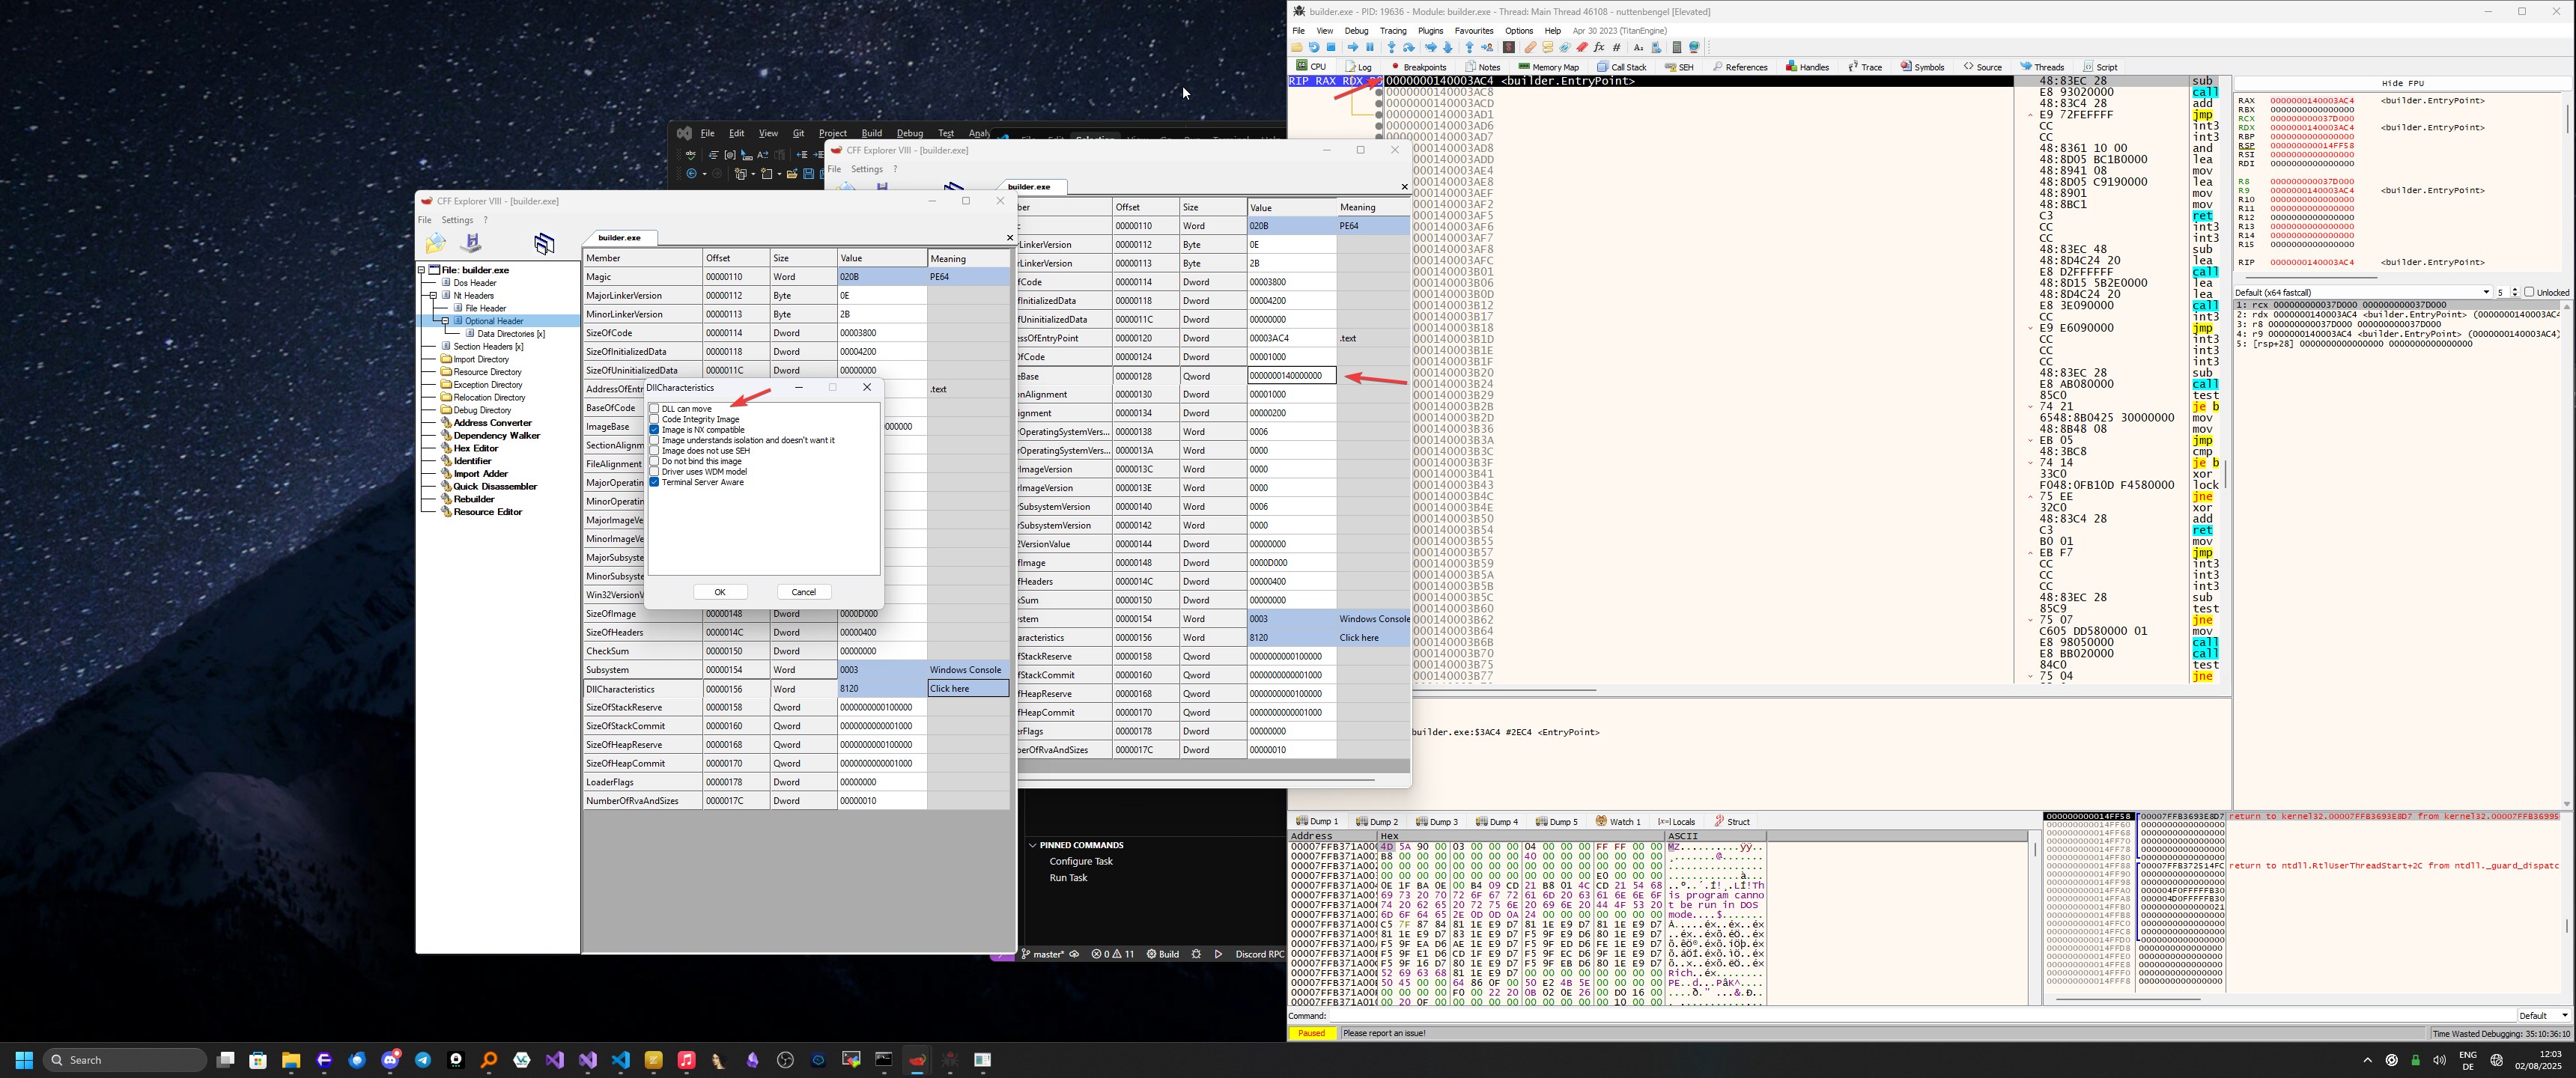The width and height of the screenshot is (2576, 1078).
Task: Open the Default (x64 fastcall) dropdown
Action: tap(2362, 292)
